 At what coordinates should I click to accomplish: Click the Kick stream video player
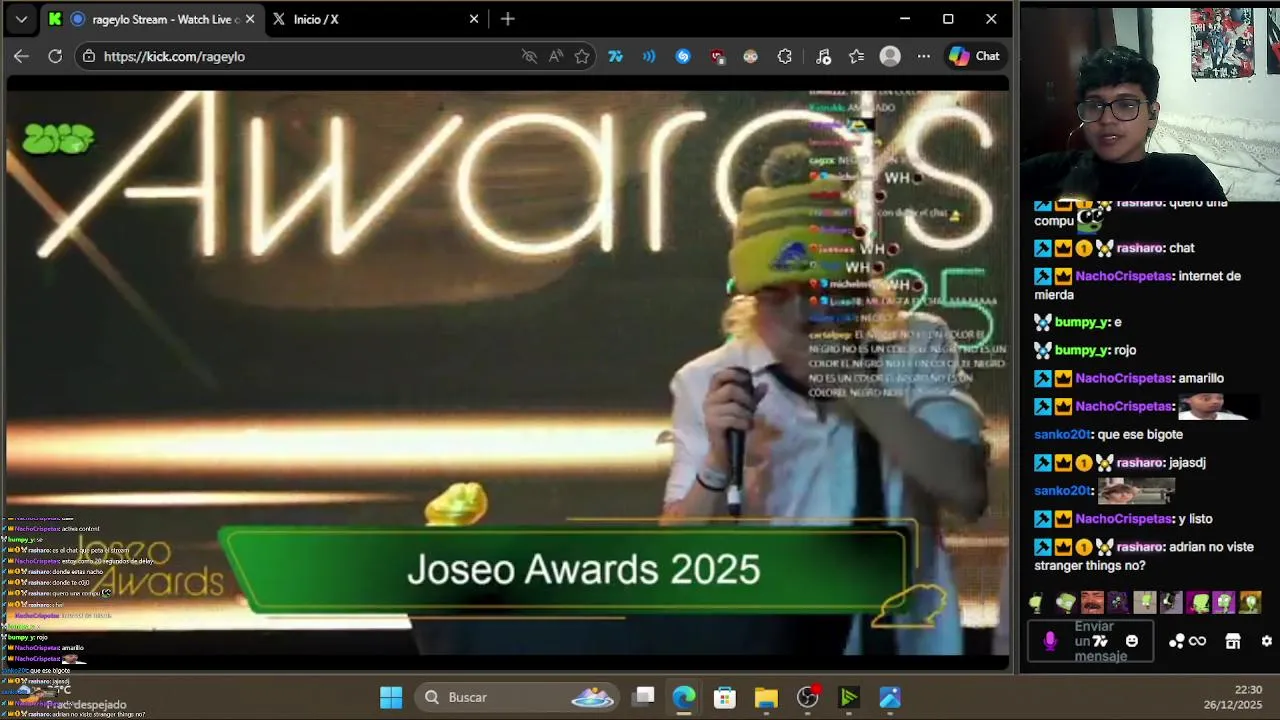coord(508,373)
